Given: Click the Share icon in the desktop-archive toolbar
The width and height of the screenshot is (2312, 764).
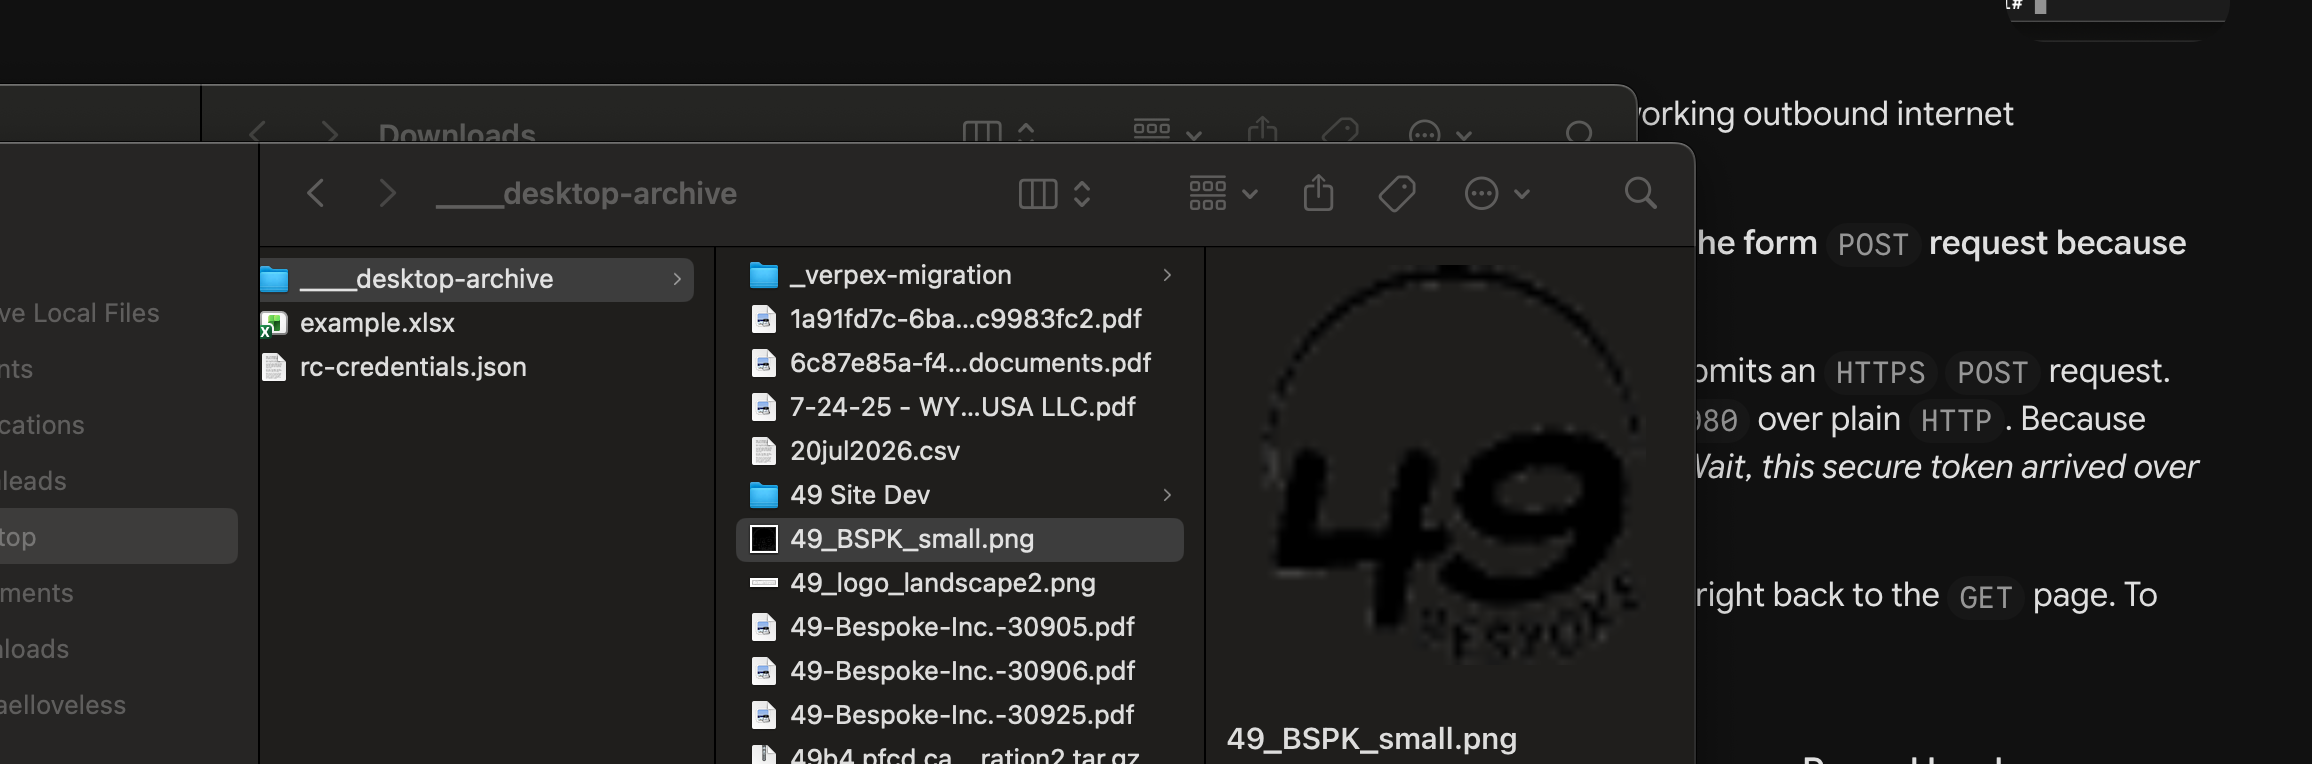Looking at the screenshot, I should [x=1319, y=193].
